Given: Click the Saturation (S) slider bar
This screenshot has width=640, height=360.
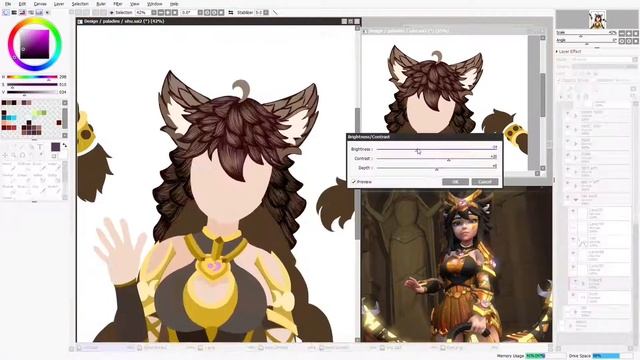Looking at the screenshot, I should pyautogui.click(x=32, y=84).
